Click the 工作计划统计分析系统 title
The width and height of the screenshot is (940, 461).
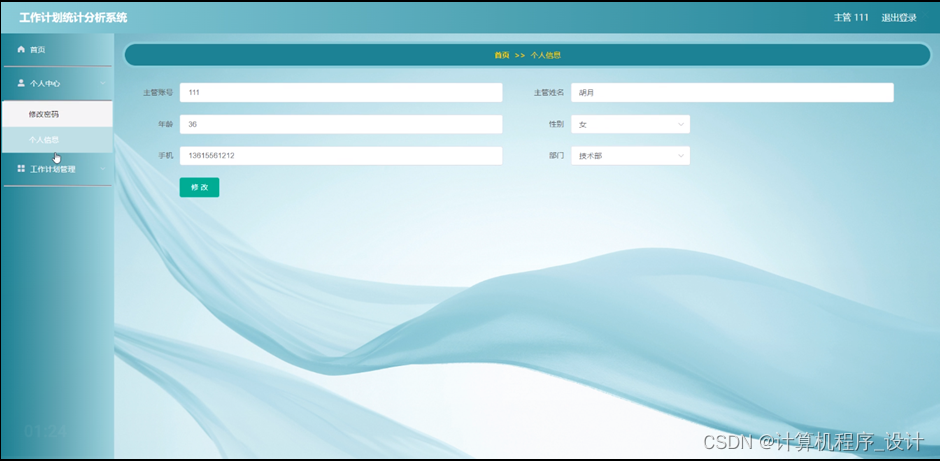pyautogui.click(x=73, y=17)
